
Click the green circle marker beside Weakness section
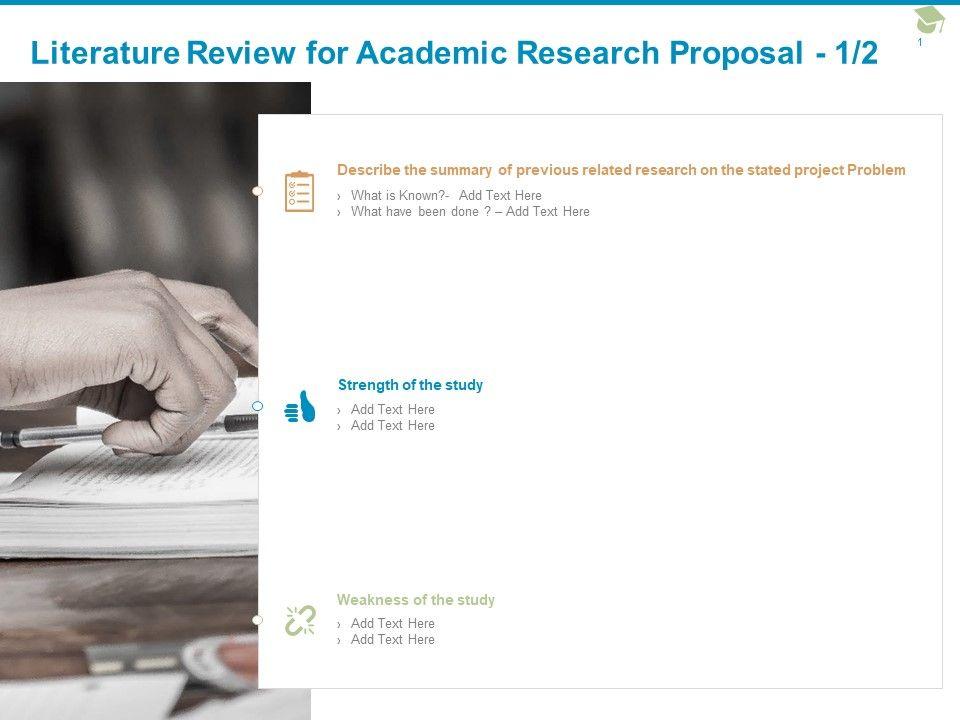click(257, 621)
